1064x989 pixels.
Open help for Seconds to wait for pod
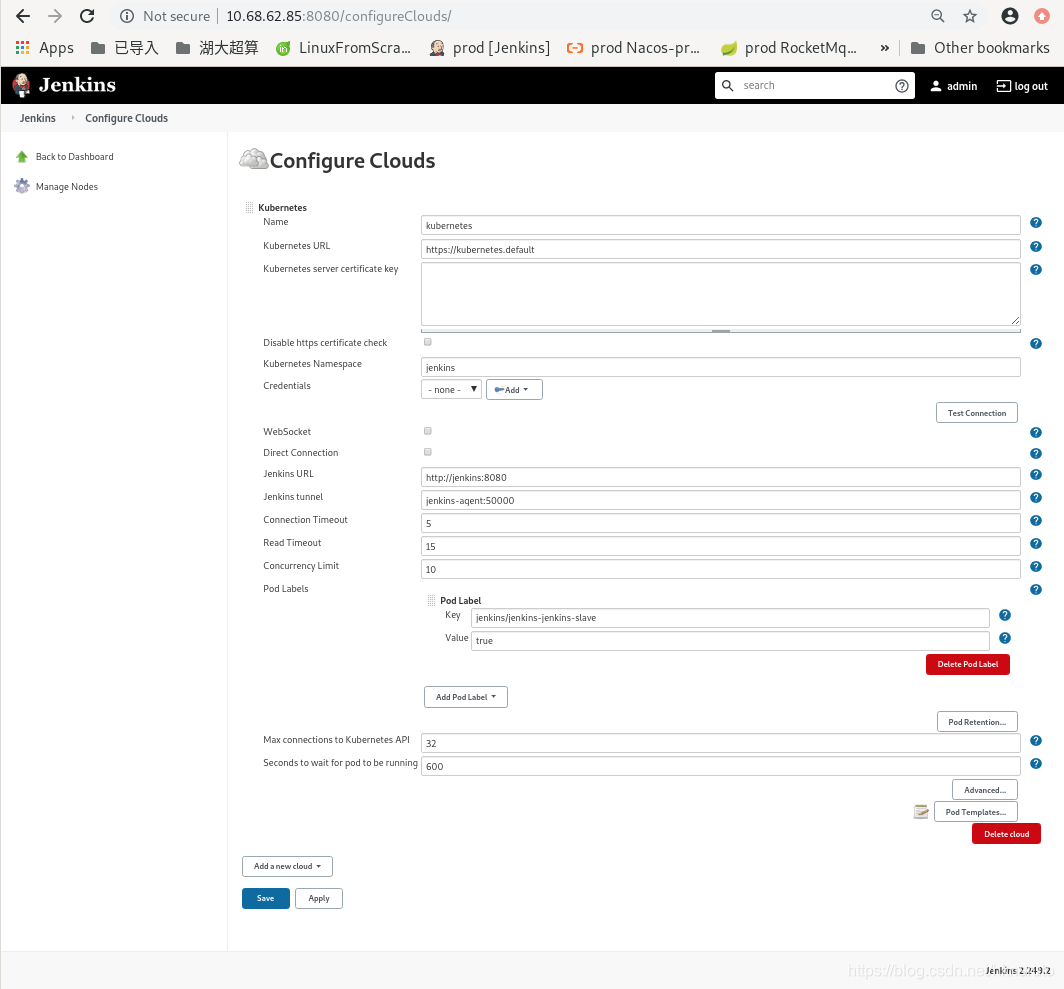coord(1036,764)
